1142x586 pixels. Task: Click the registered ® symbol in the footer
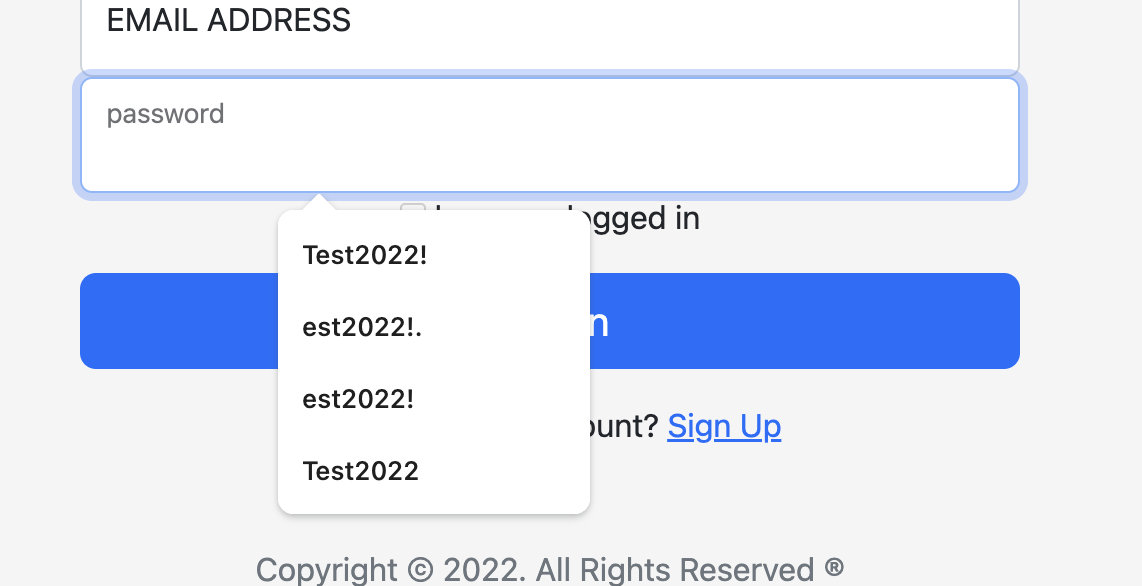point(834,569)
